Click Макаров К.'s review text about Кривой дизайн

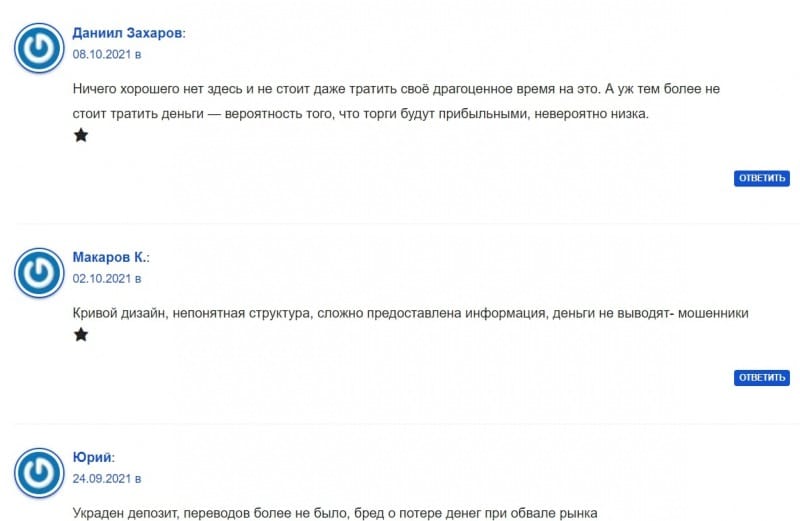(x=410, y=313)
